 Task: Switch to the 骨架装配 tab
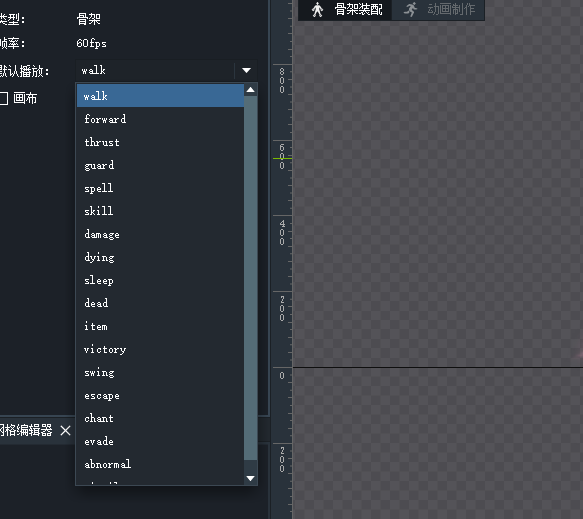coord(345,10)
